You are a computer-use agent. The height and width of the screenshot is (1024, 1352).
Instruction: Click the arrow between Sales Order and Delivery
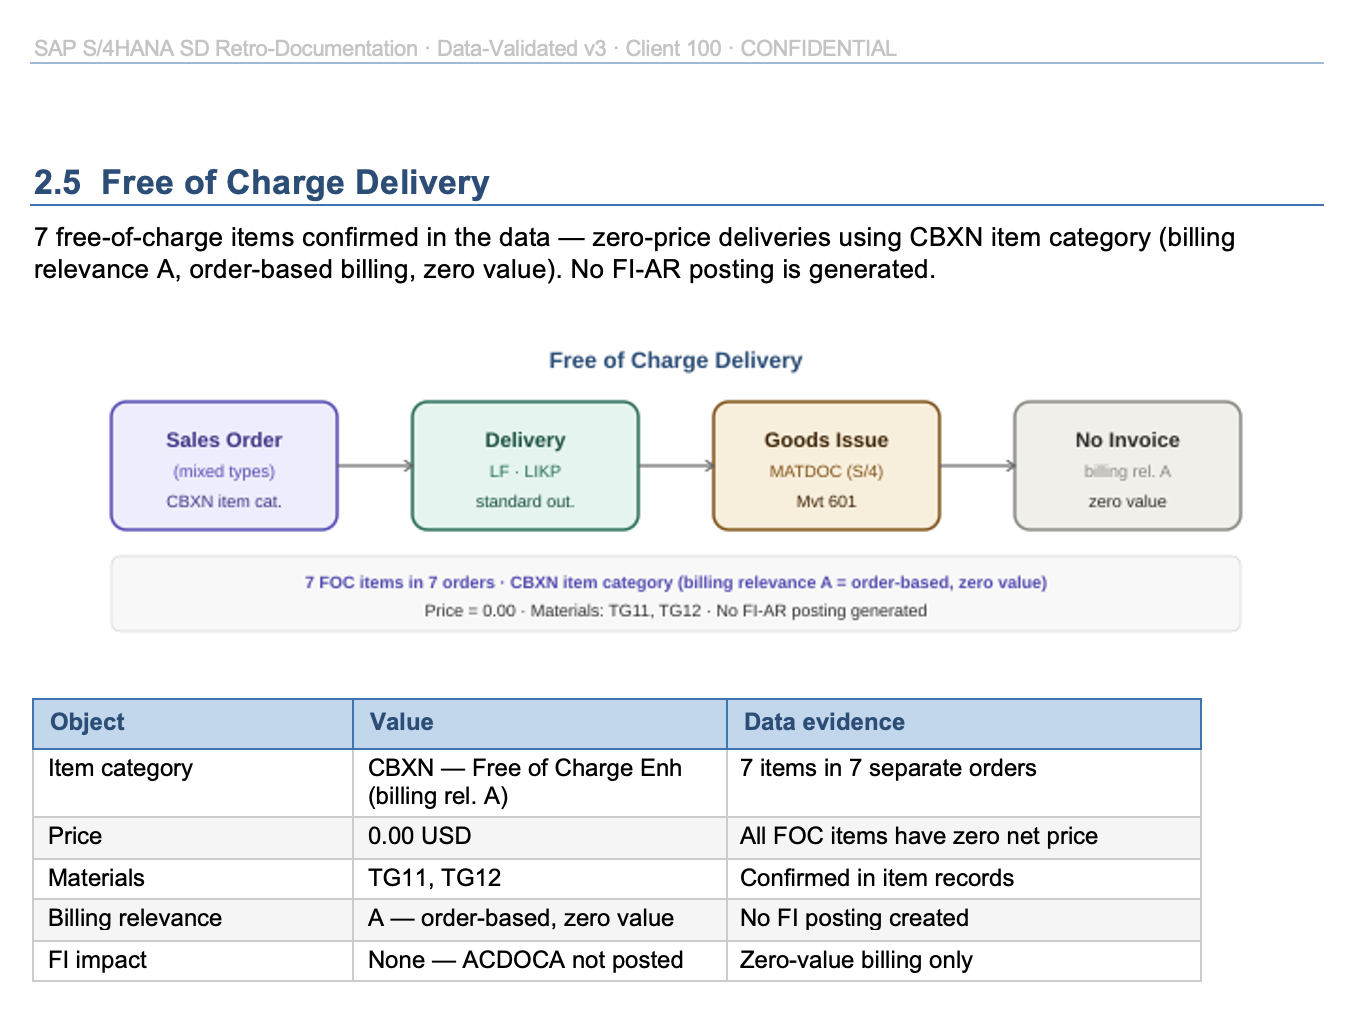click(x=374, y=464)
